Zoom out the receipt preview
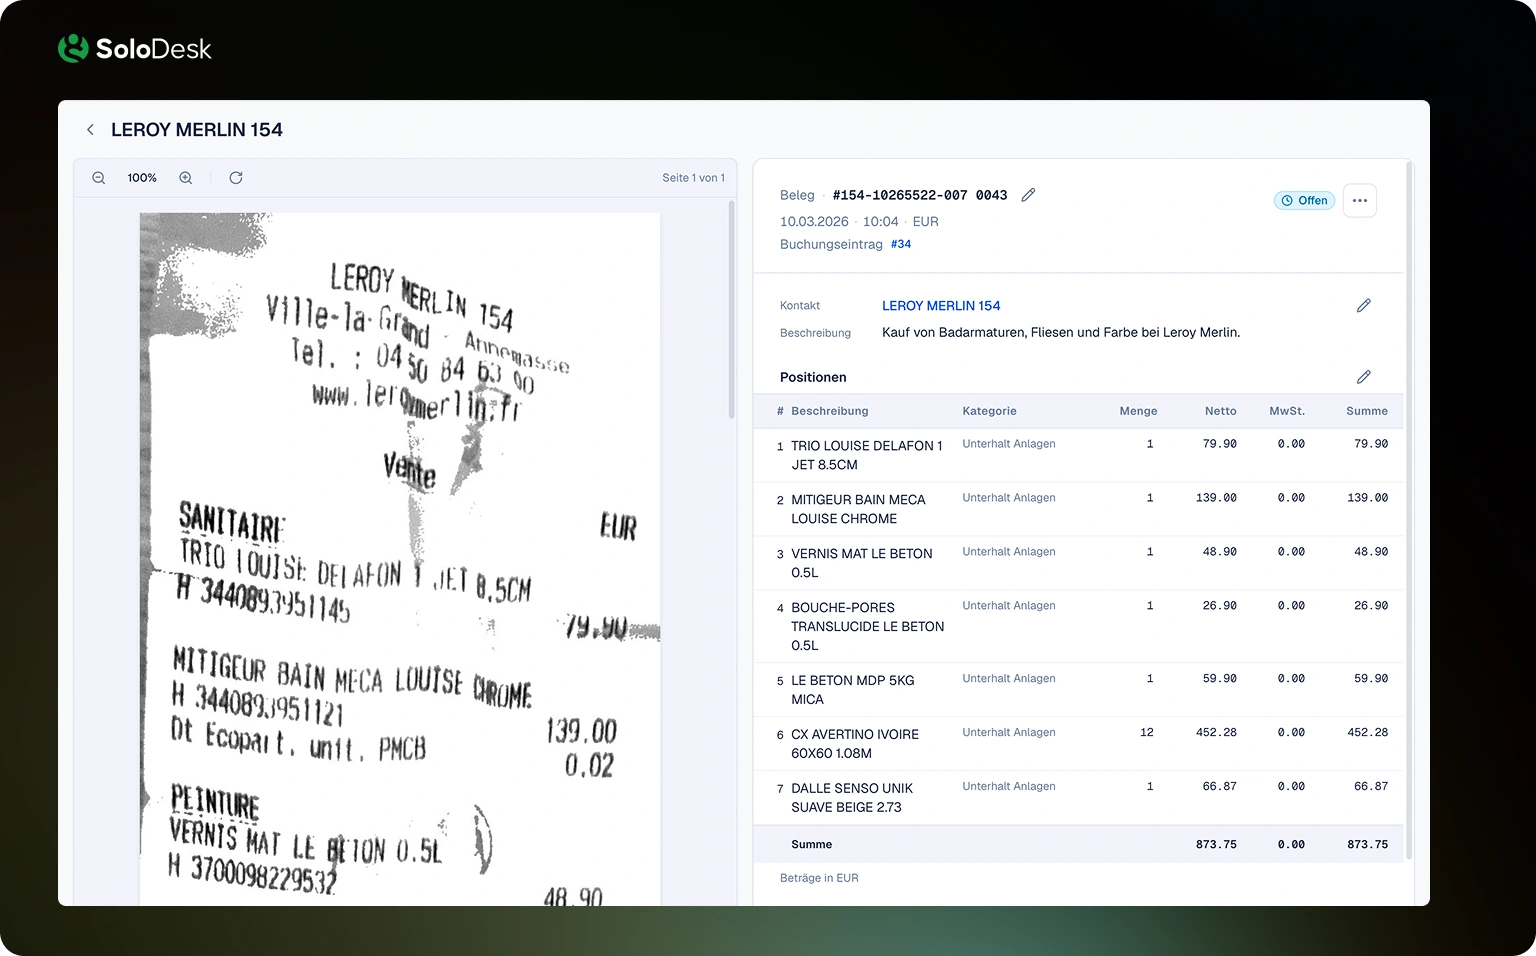 [x=99, y=178]
